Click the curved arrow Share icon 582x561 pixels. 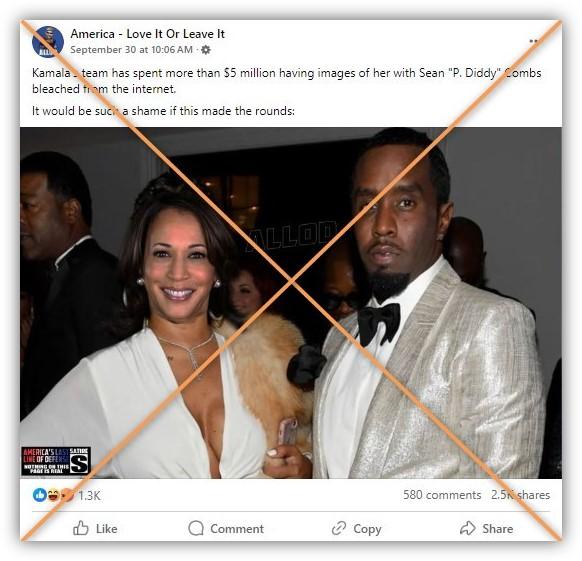coord(468,528)
